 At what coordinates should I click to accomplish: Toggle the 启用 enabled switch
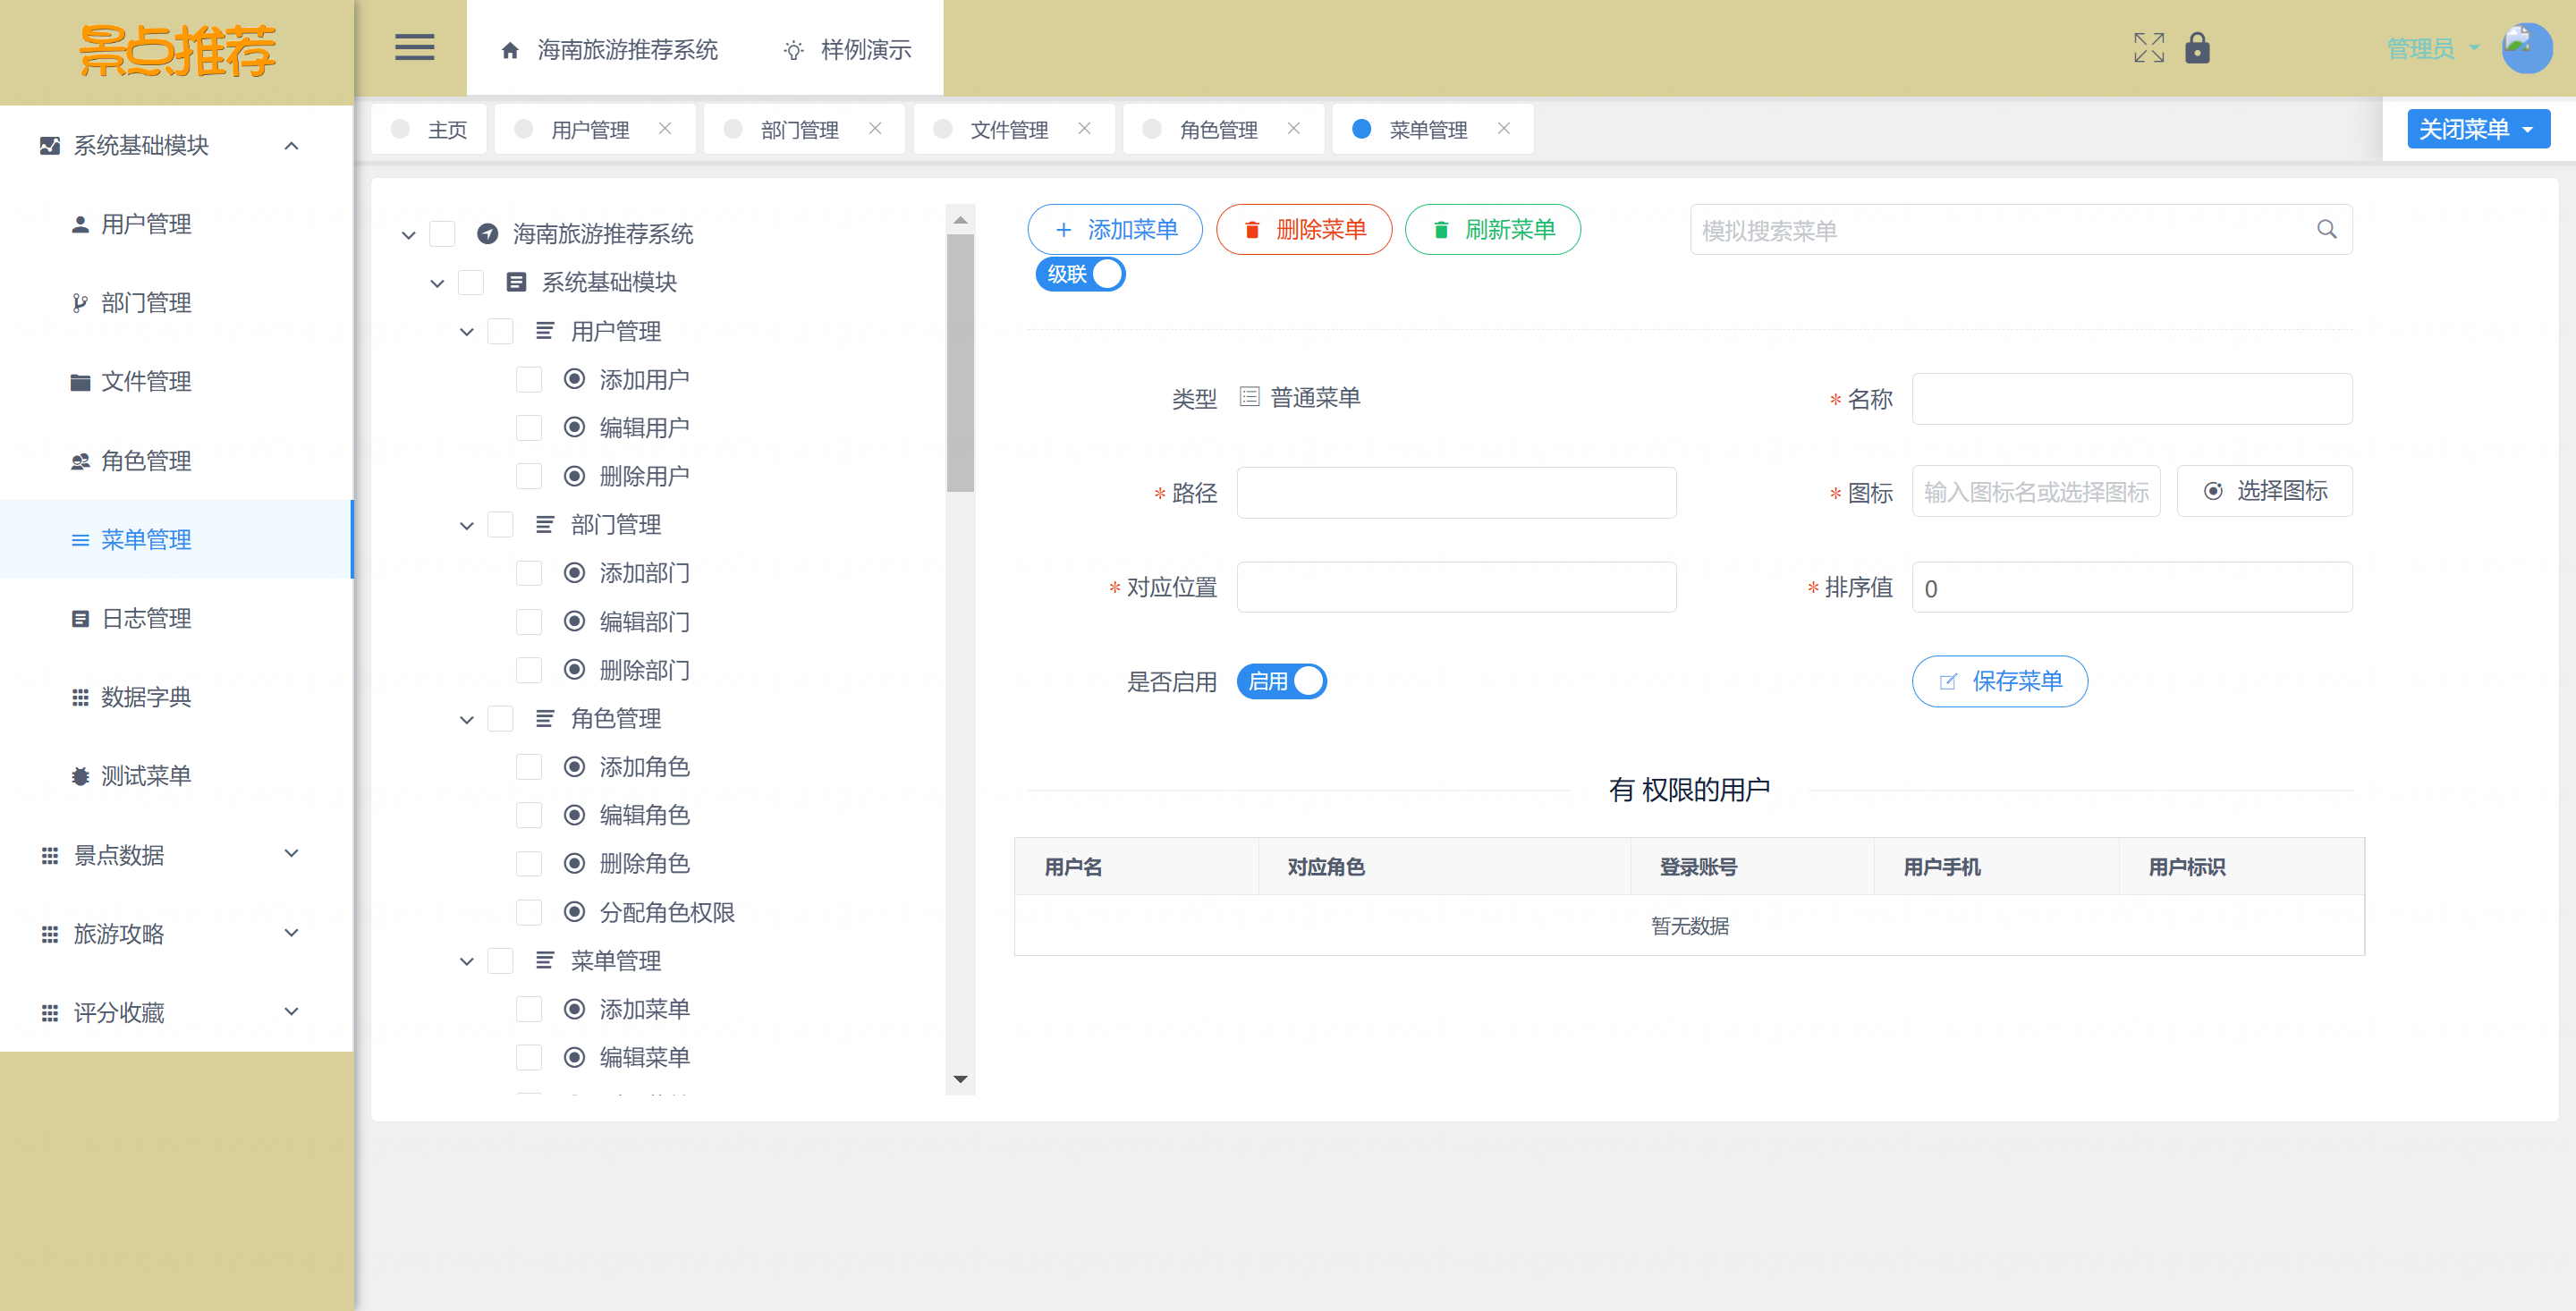coord(1281,681)
